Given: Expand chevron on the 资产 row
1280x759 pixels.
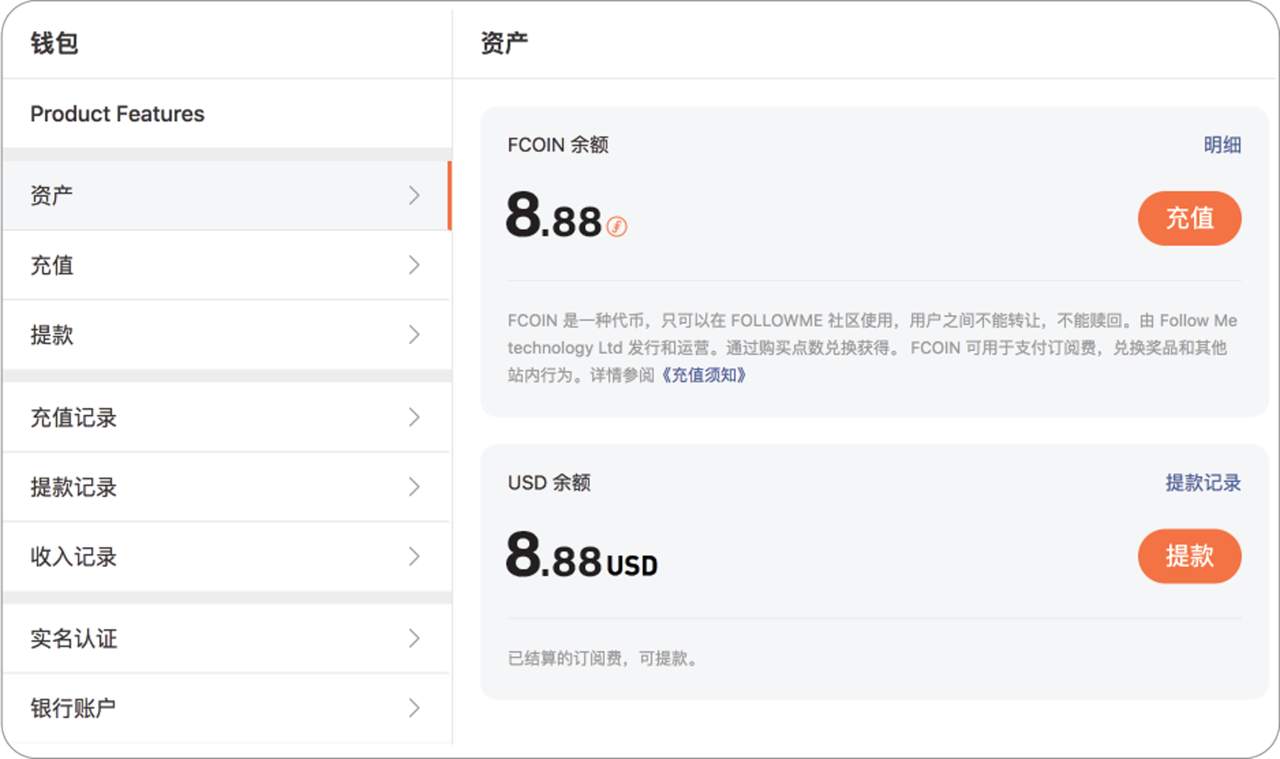Looking at the screenshot, I should point(414,196).
